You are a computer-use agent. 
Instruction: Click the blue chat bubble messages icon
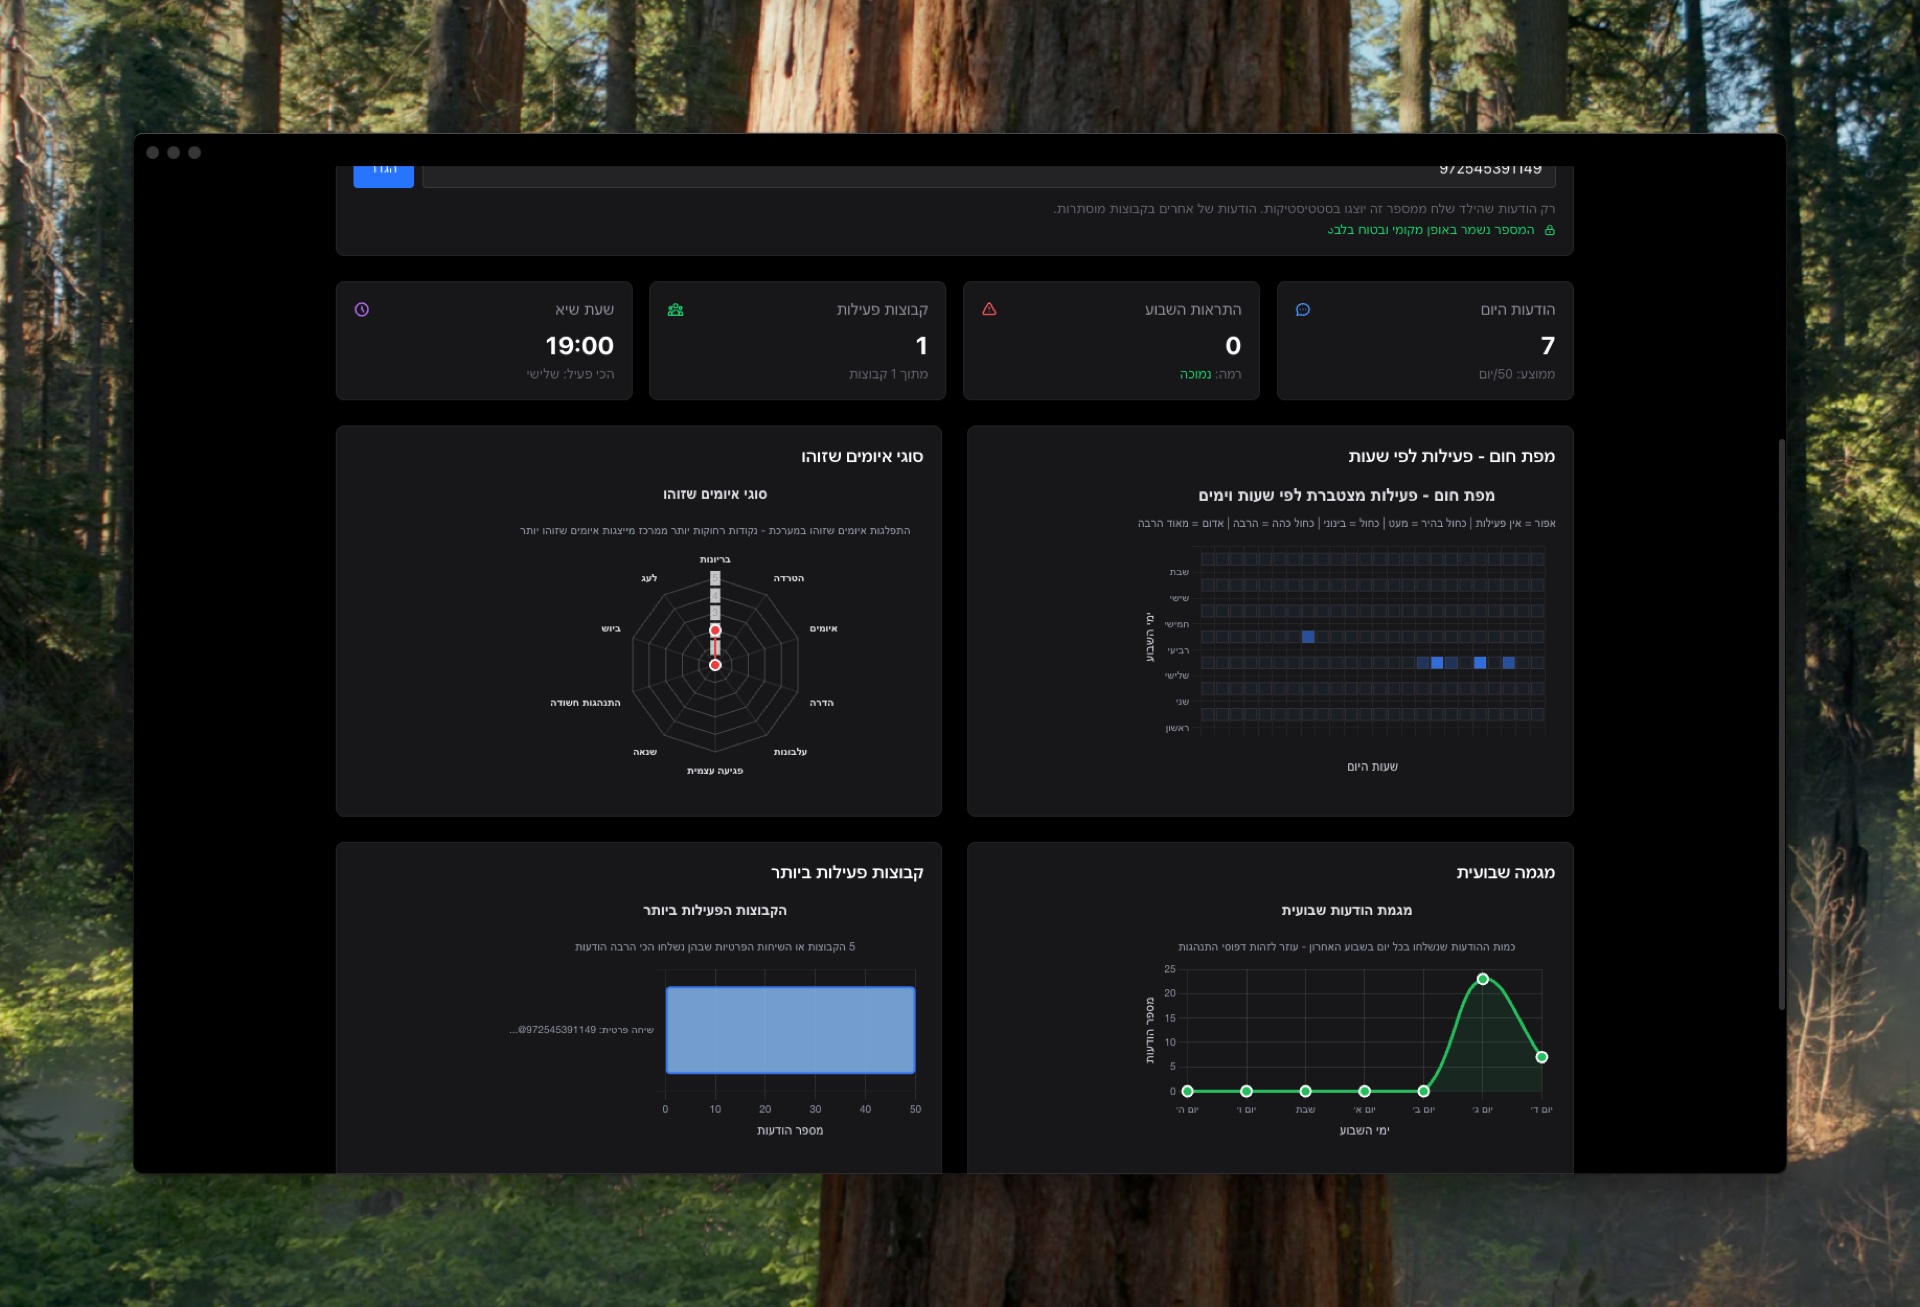[1303, 310]
